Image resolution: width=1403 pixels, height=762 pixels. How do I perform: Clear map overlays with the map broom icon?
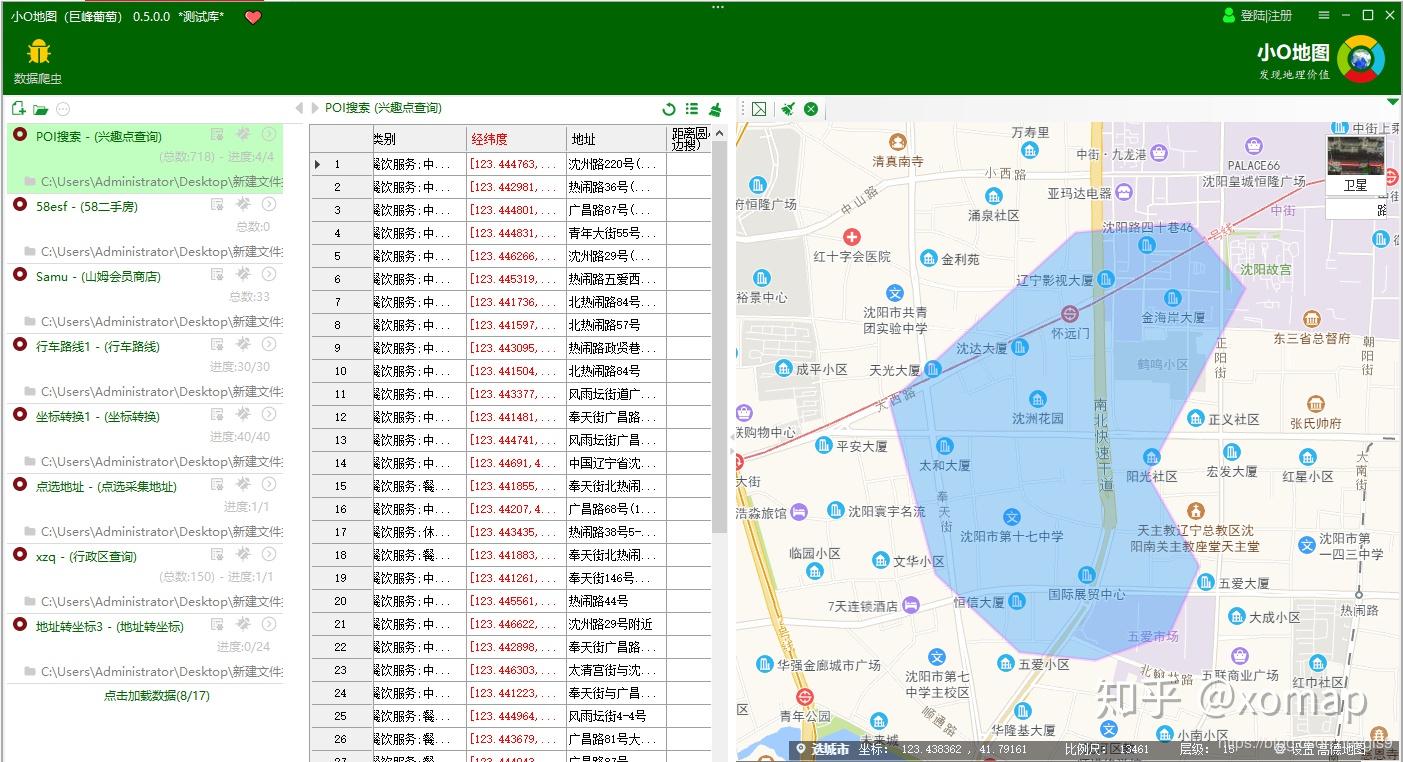[x=788, y=109]
